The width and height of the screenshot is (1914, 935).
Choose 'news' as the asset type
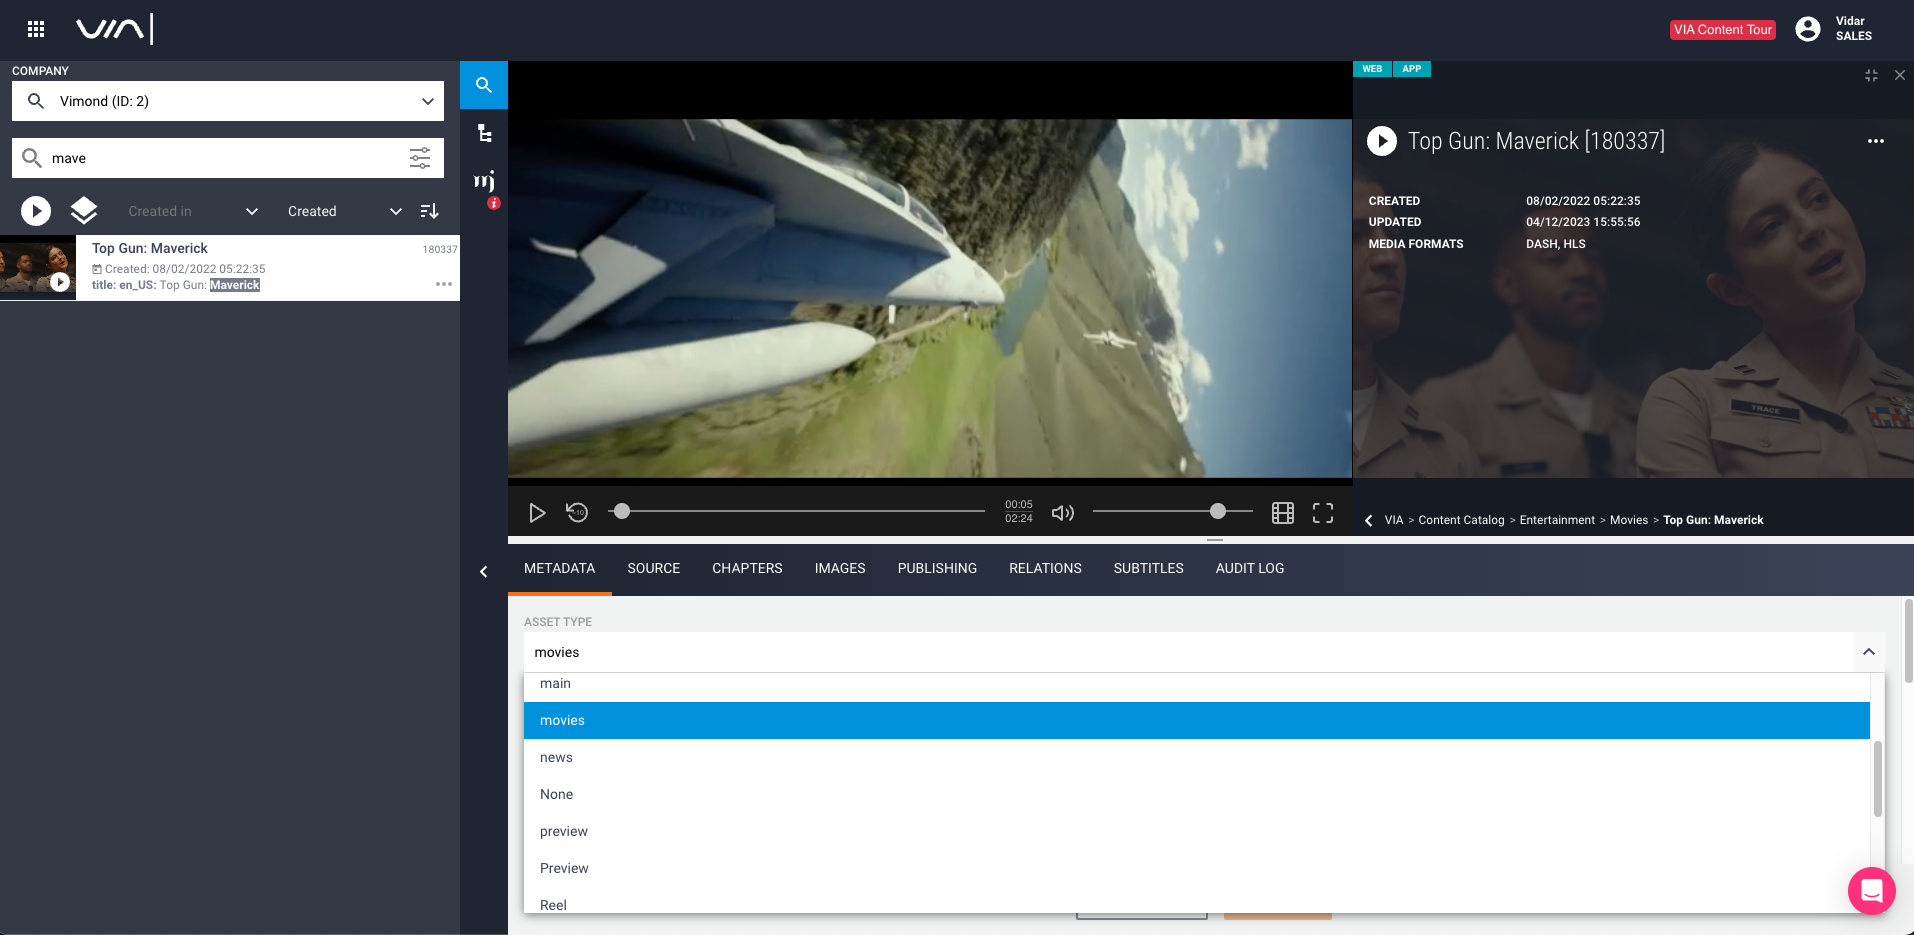(1197, 757)
